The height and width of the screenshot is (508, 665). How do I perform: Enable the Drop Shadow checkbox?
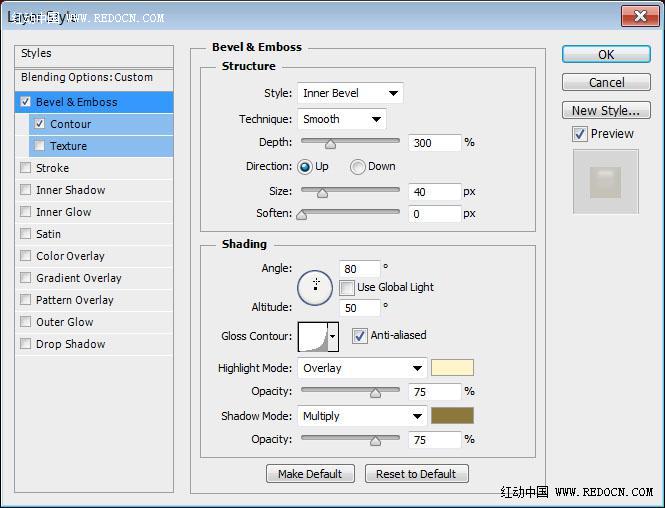click(x=25, y=343)
